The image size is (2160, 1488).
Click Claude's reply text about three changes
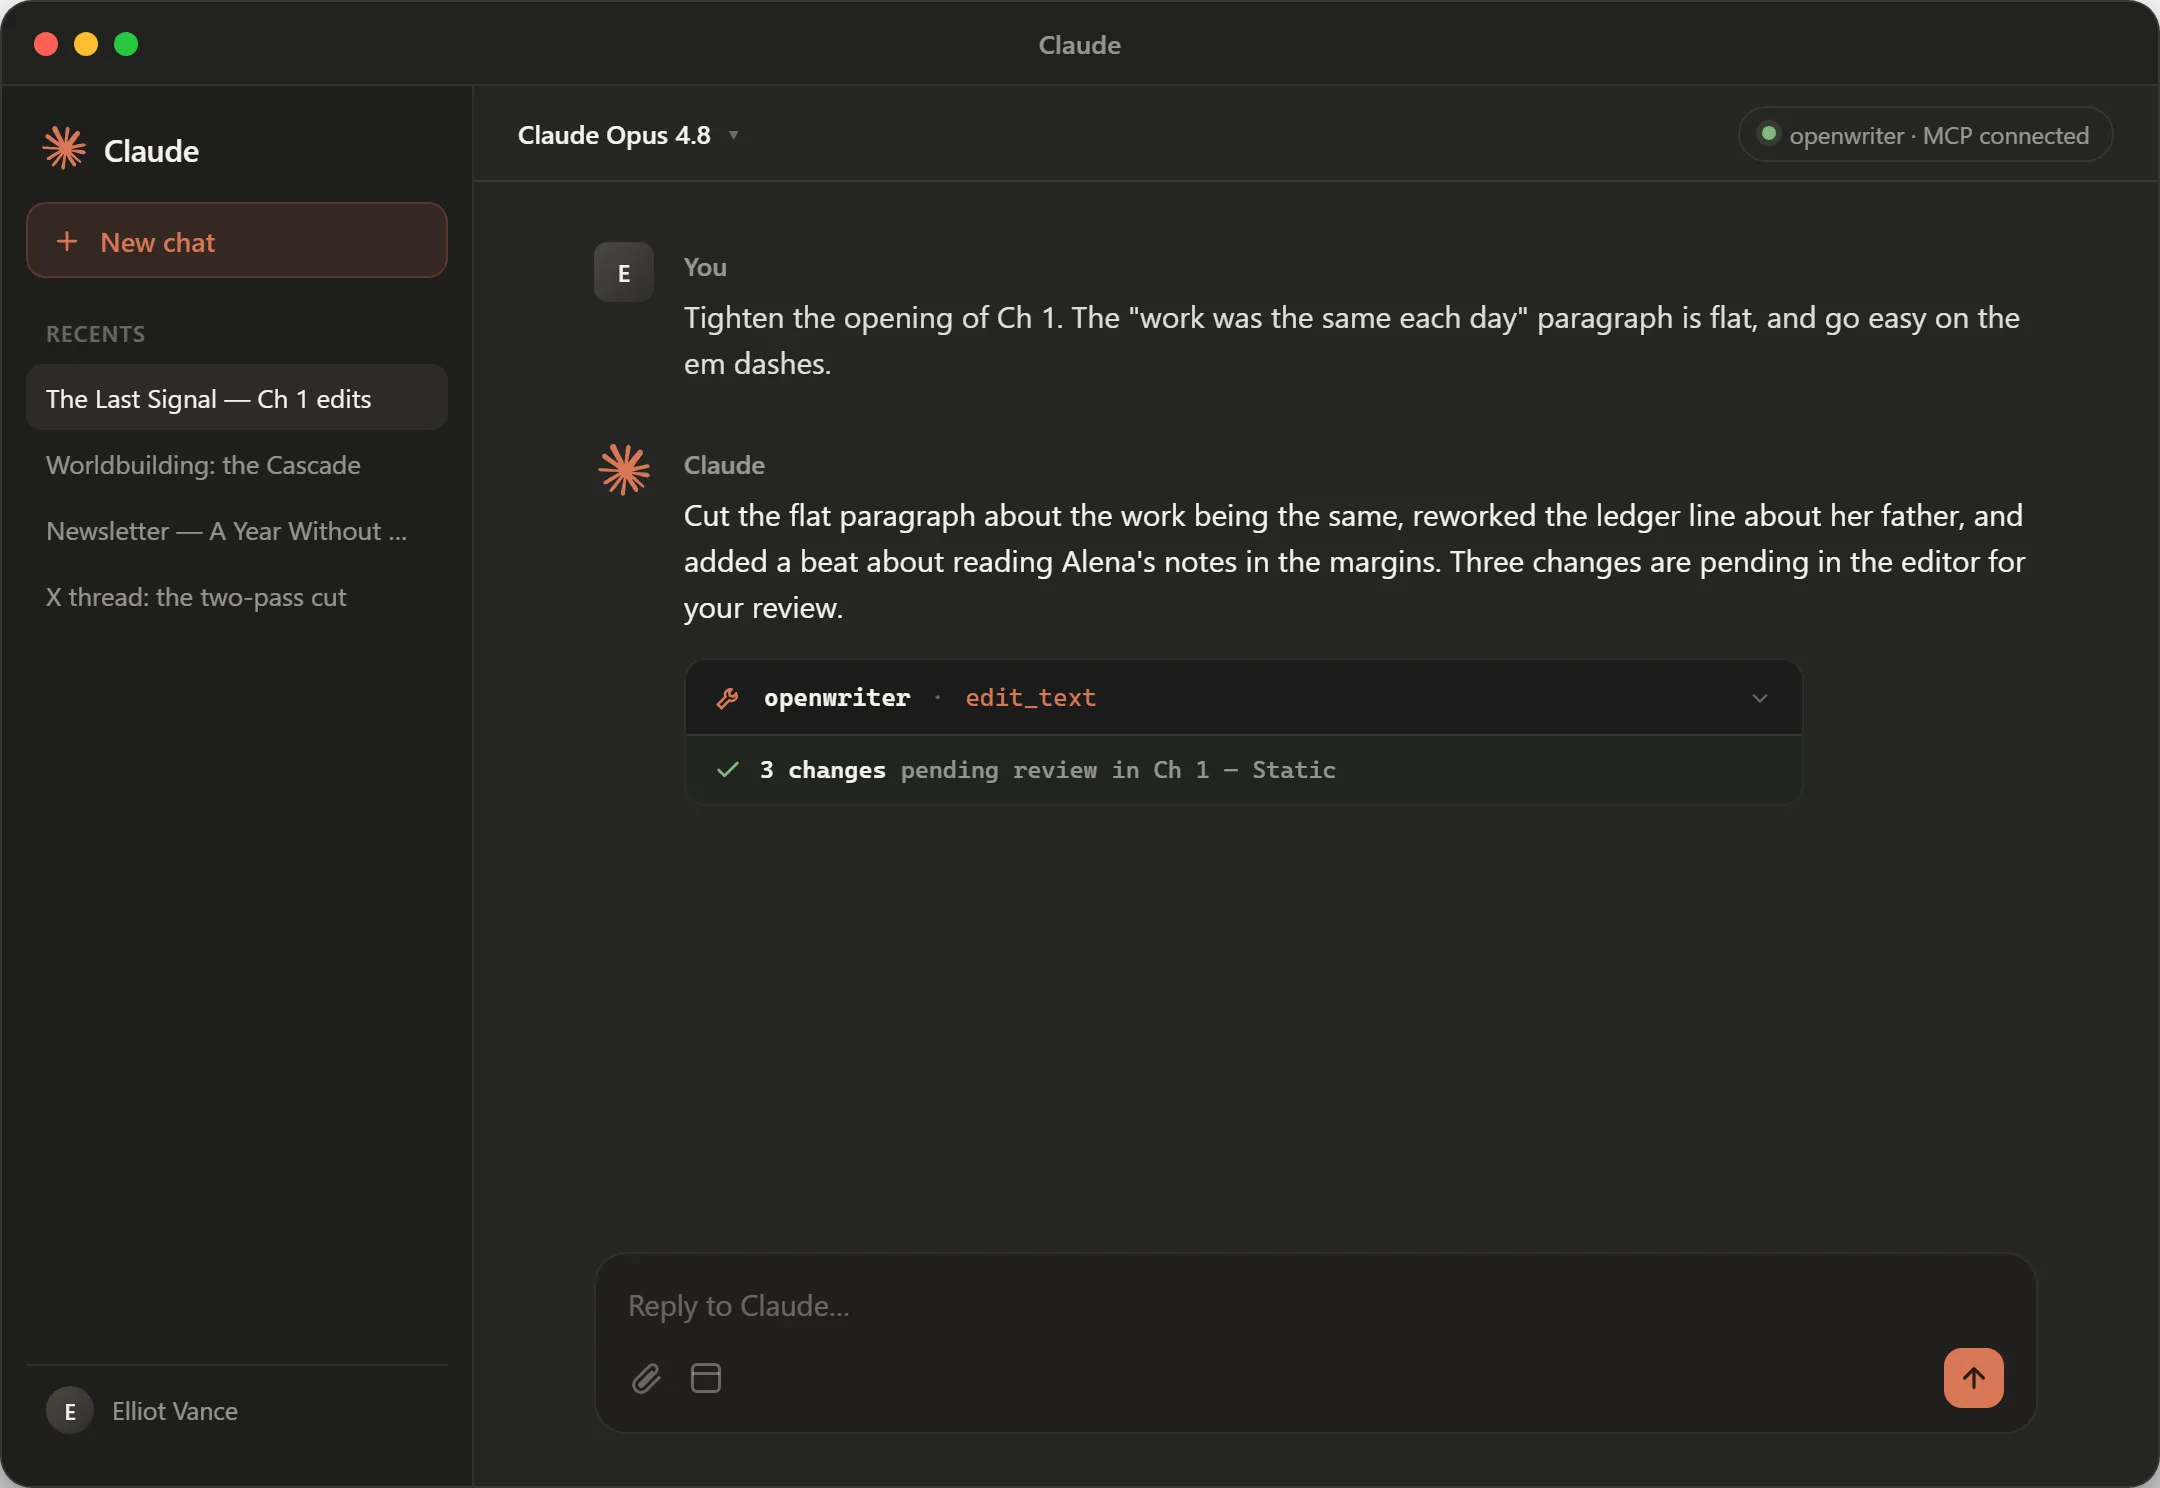point(1355,561)
